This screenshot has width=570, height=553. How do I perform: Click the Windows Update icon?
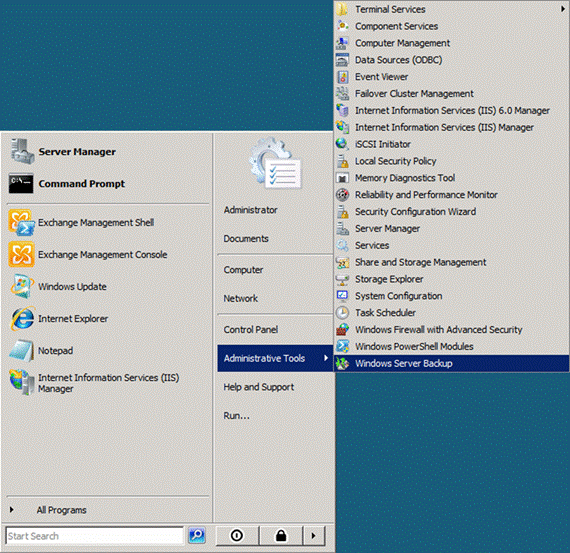point(22,286)
